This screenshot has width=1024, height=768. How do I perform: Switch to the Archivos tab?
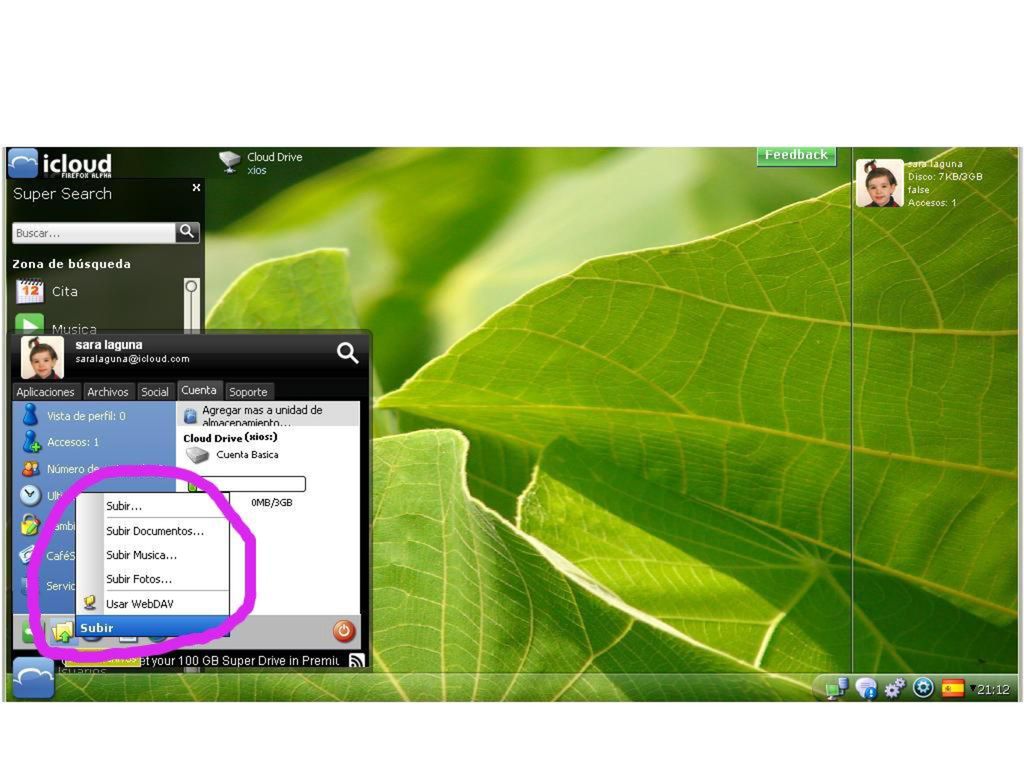click(108, 392)
